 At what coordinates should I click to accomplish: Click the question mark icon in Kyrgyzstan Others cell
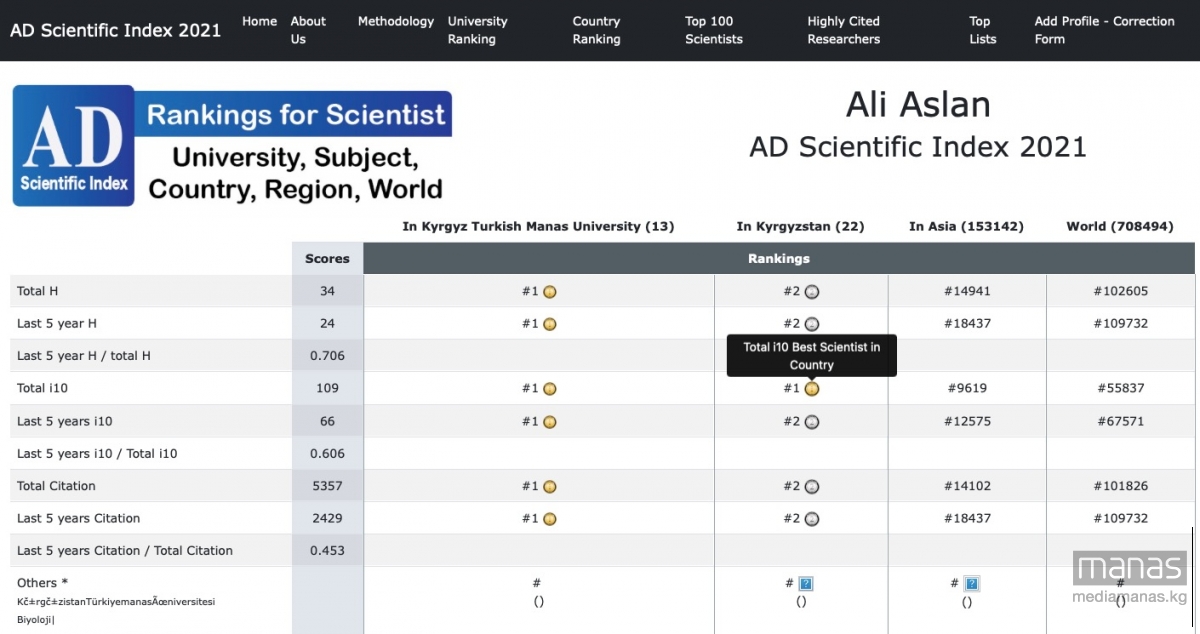pyautogui.click(x=806, y=584)
